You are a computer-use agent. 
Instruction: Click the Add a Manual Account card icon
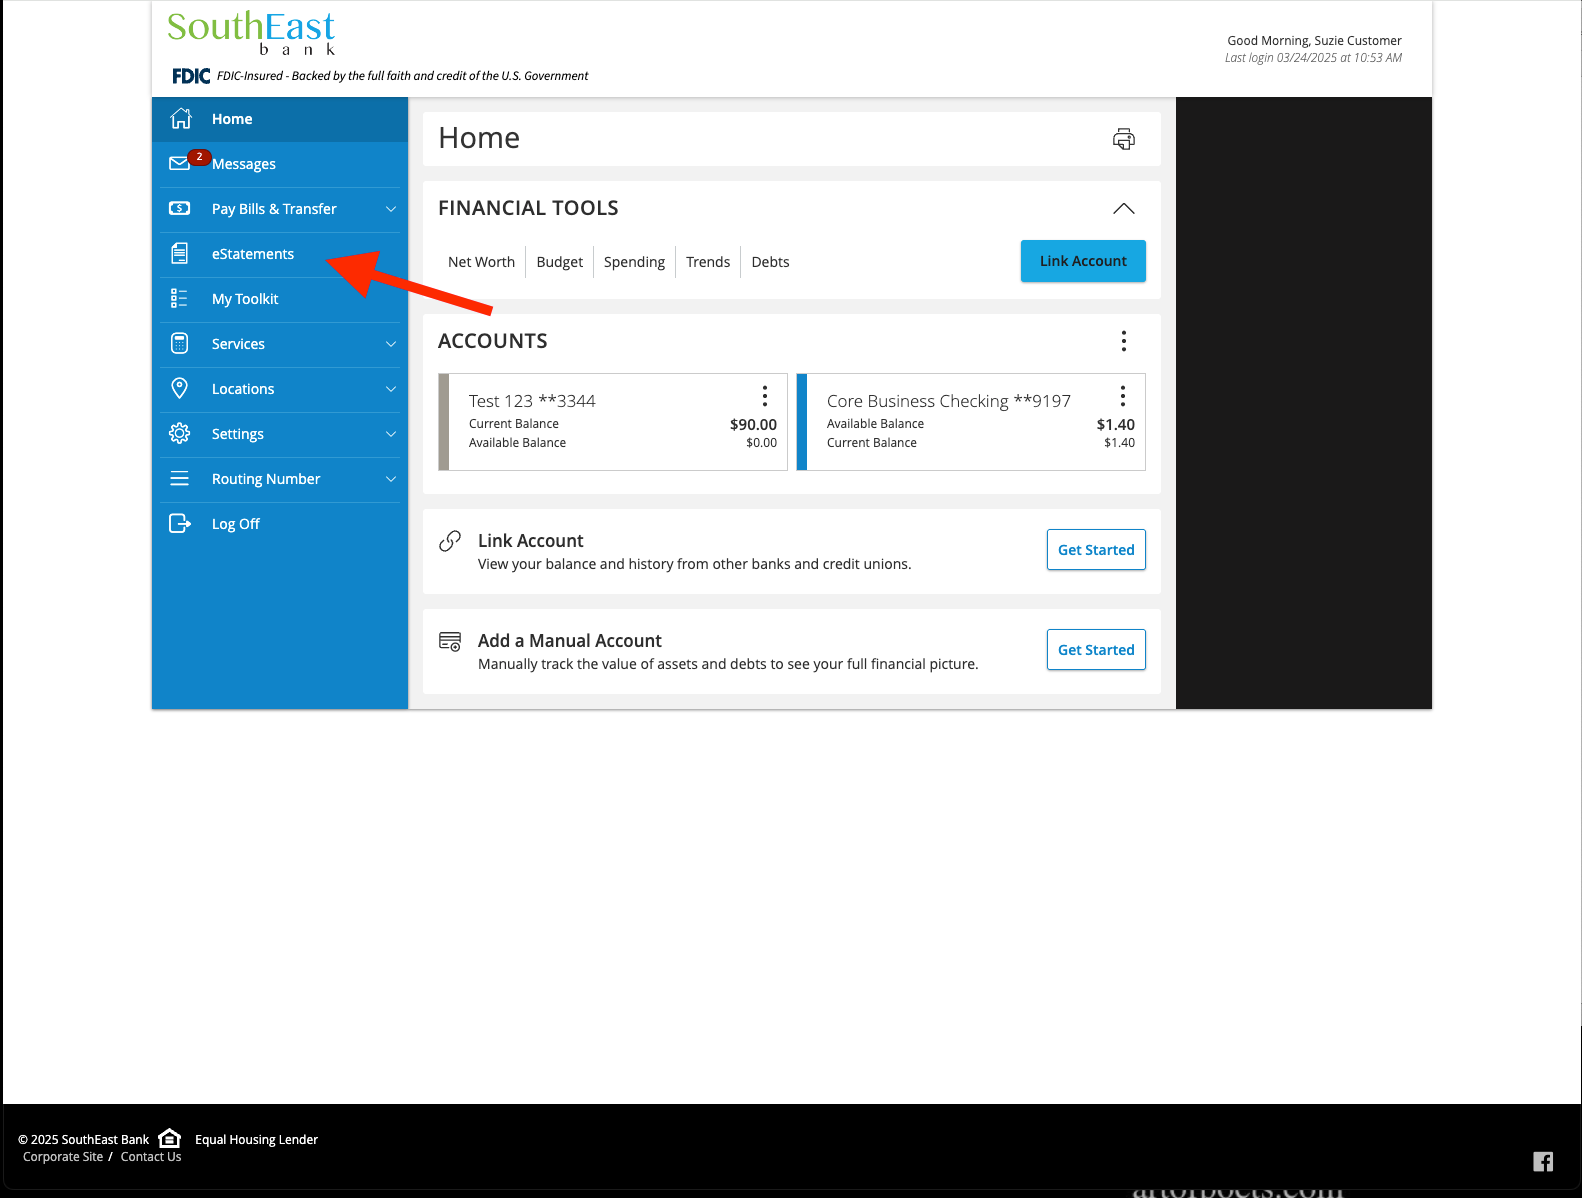click(x=450, y=641)
